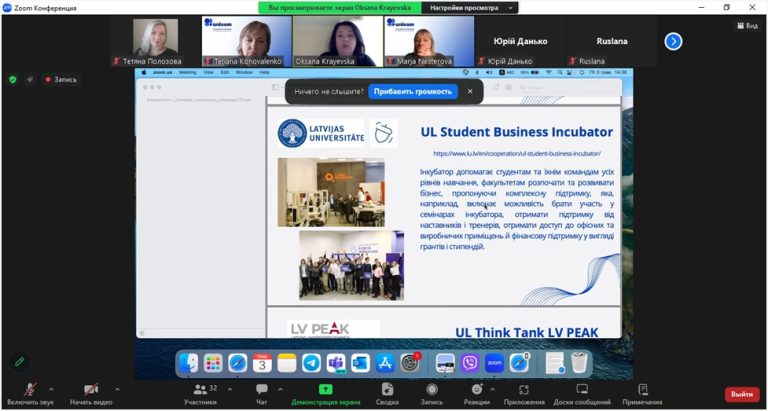This screenshot has width=768, height=411.
Task: Open Edit menu in shared Mac menu bar
Action: [225, 73]
